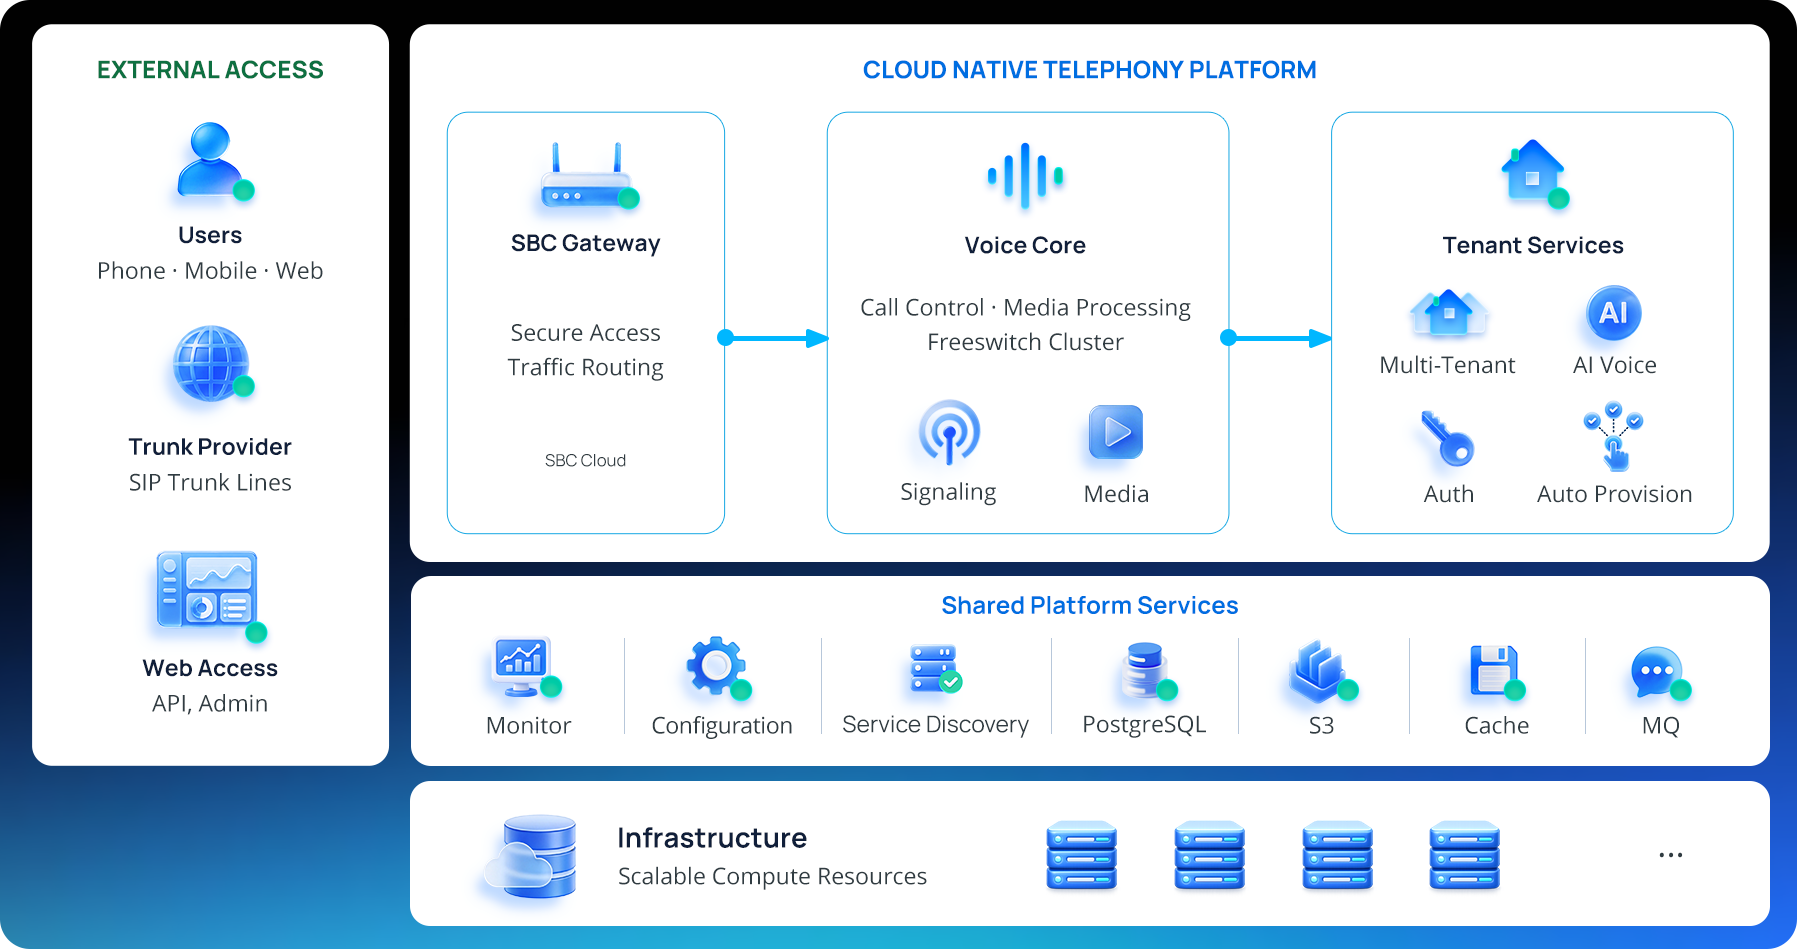Click the Media label
The height and width of the screenshot is (949, 1797).
[1116, 494]
